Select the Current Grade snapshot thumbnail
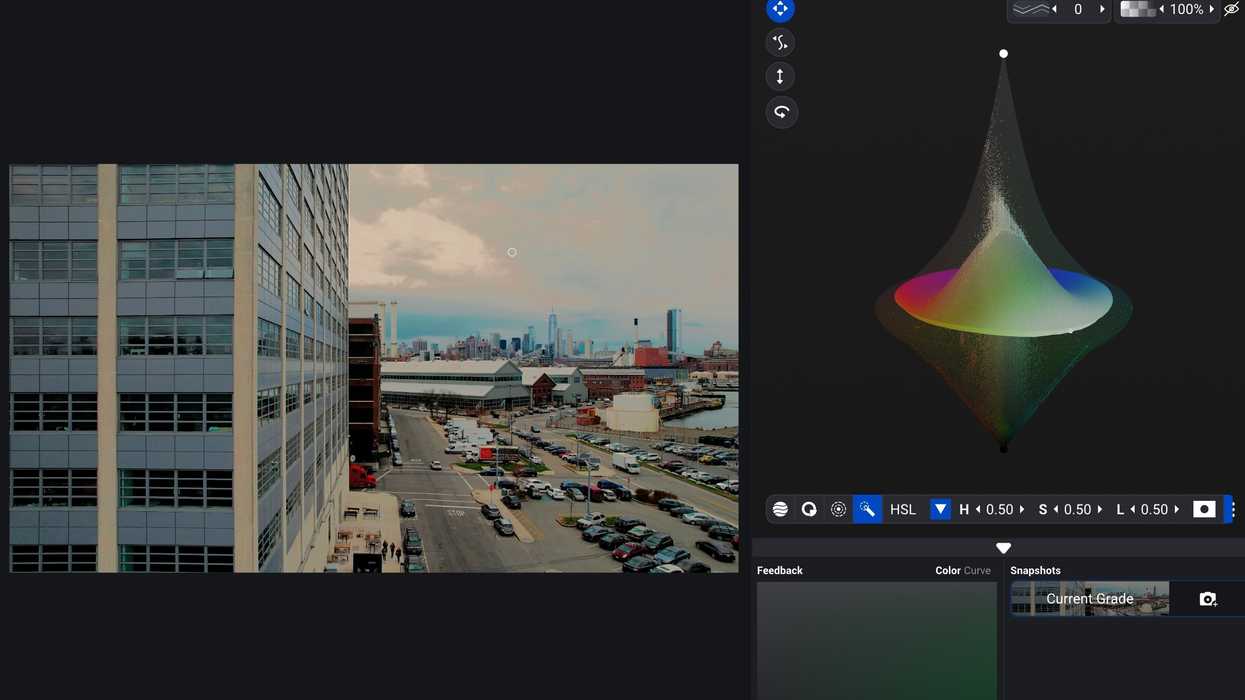The height and width of the screenshot is (700, 1245). 1090,598
